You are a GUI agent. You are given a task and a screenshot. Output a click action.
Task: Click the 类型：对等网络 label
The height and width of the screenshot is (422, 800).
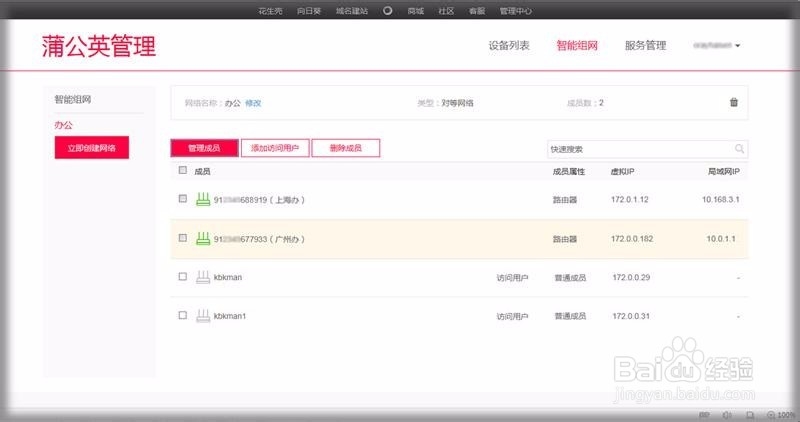click(x=445, y=103)
